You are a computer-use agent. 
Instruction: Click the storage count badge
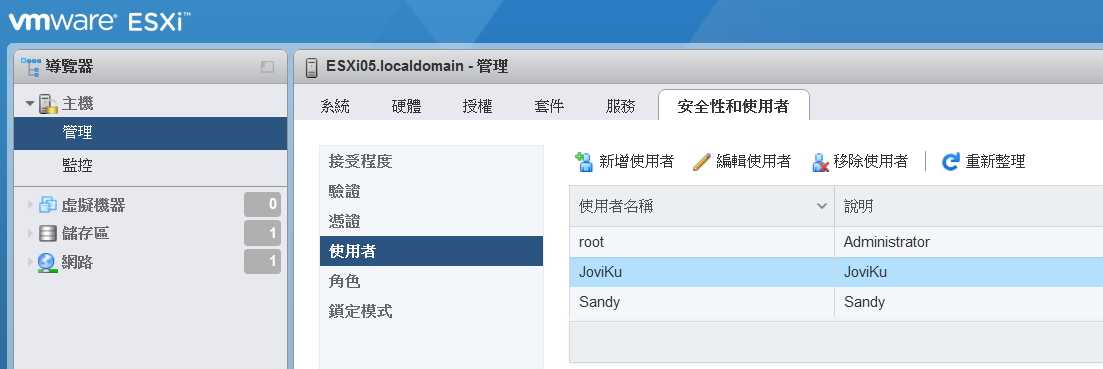tap(262, 233)
